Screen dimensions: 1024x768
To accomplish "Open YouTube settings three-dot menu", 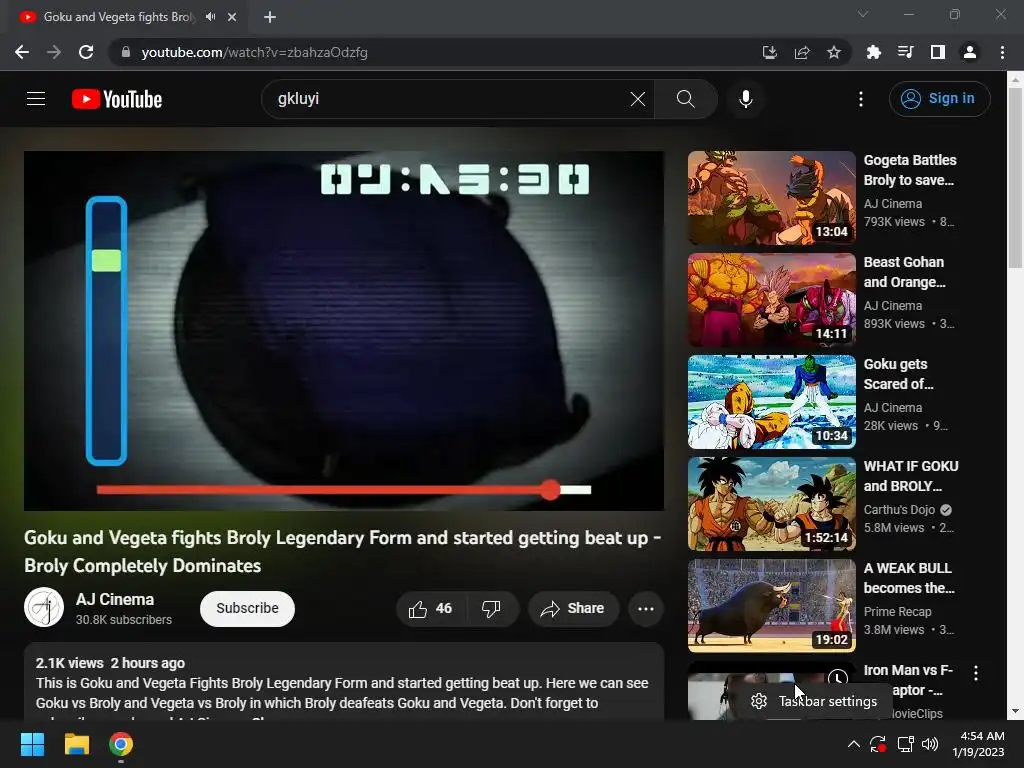I will tap(861, 99).
